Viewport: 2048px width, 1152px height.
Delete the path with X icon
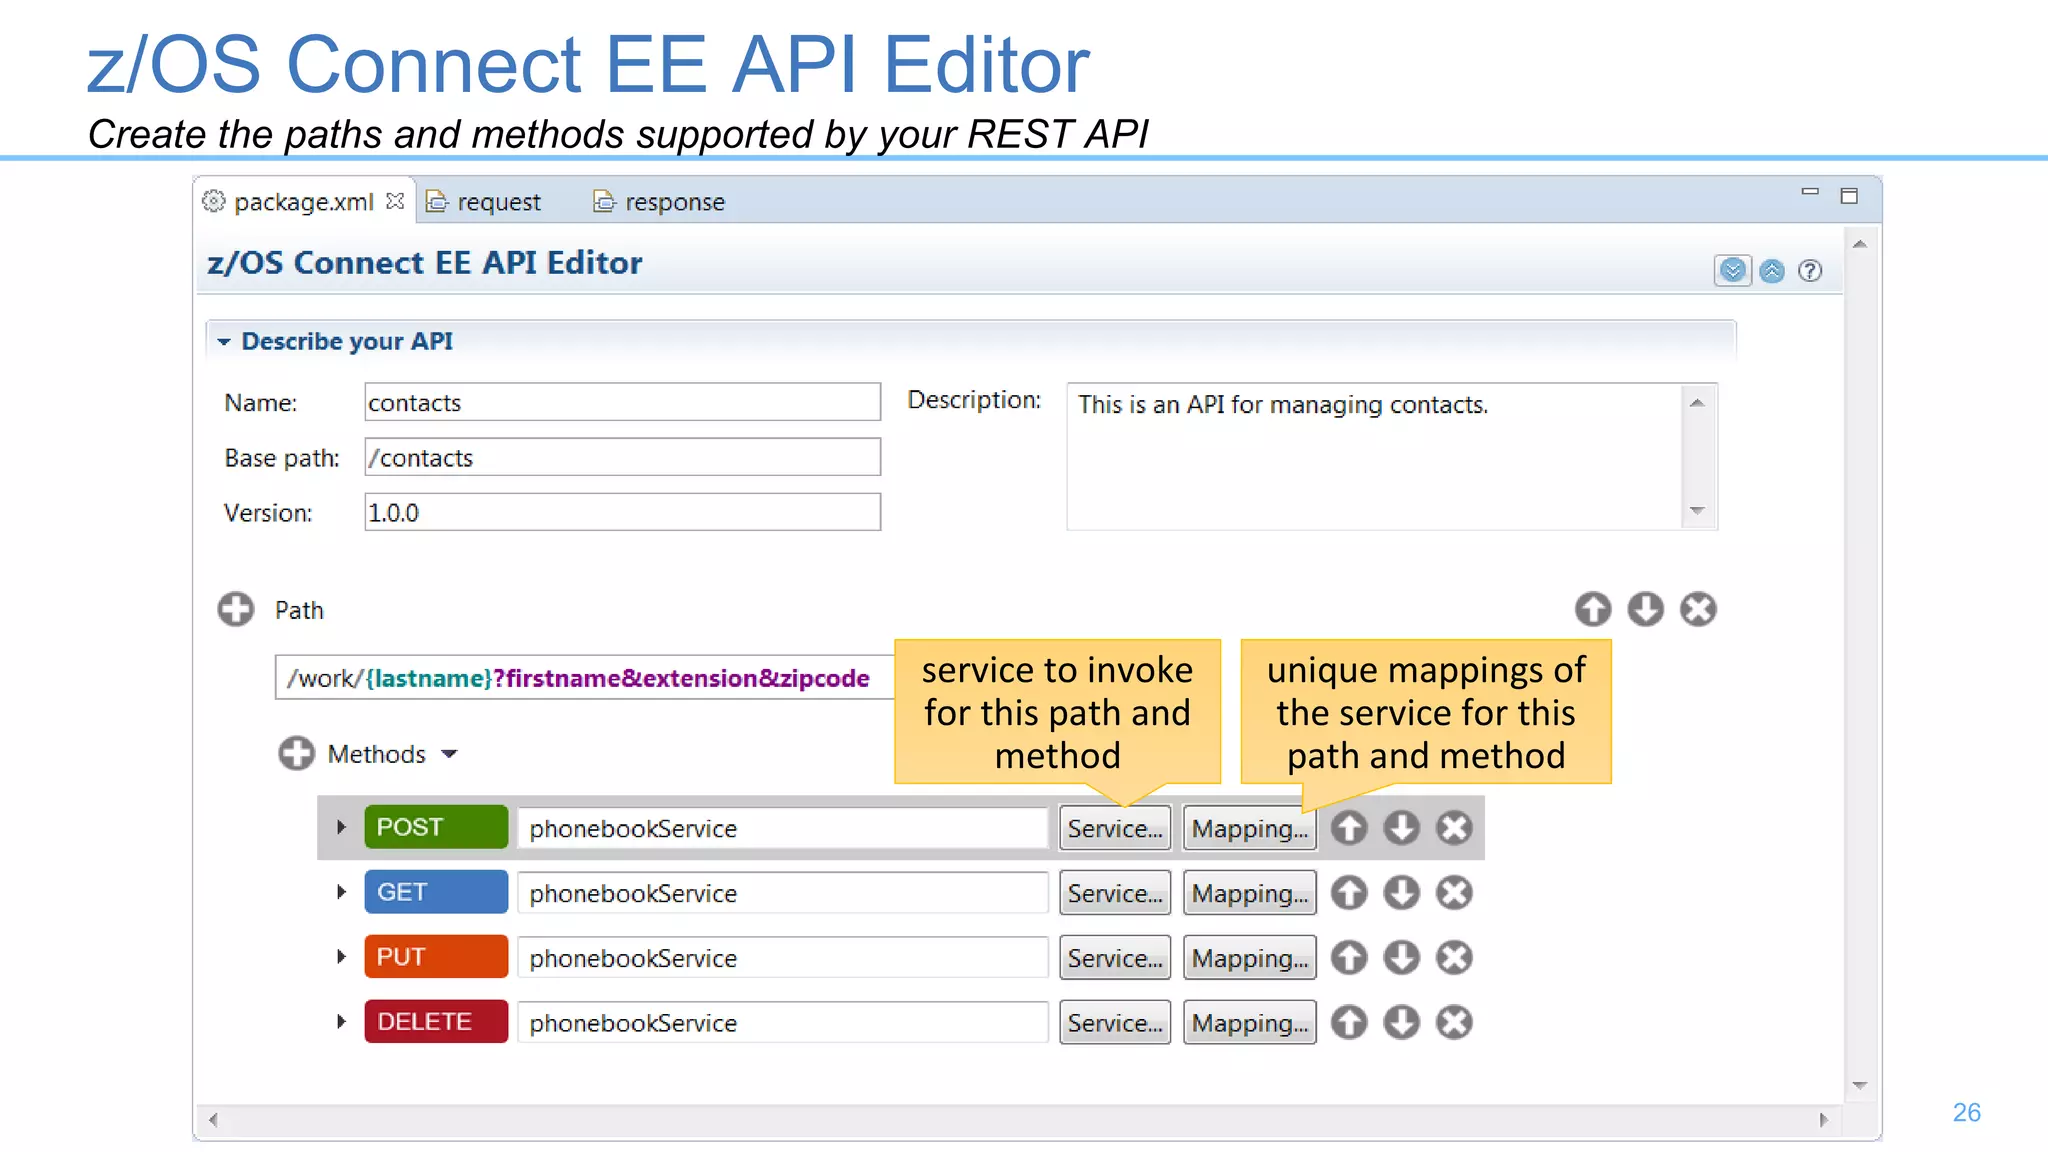click(x=1698, y=609)
